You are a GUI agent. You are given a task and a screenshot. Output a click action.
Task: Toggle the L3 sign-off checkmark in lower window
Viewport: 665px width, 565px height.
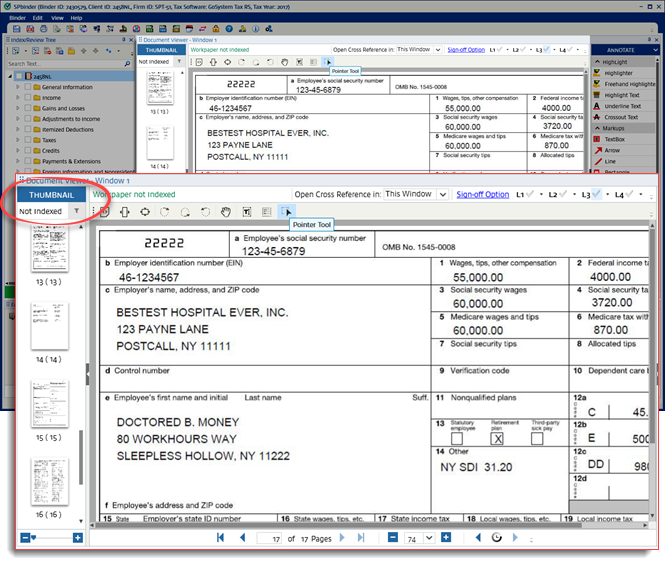click(598, 194)
